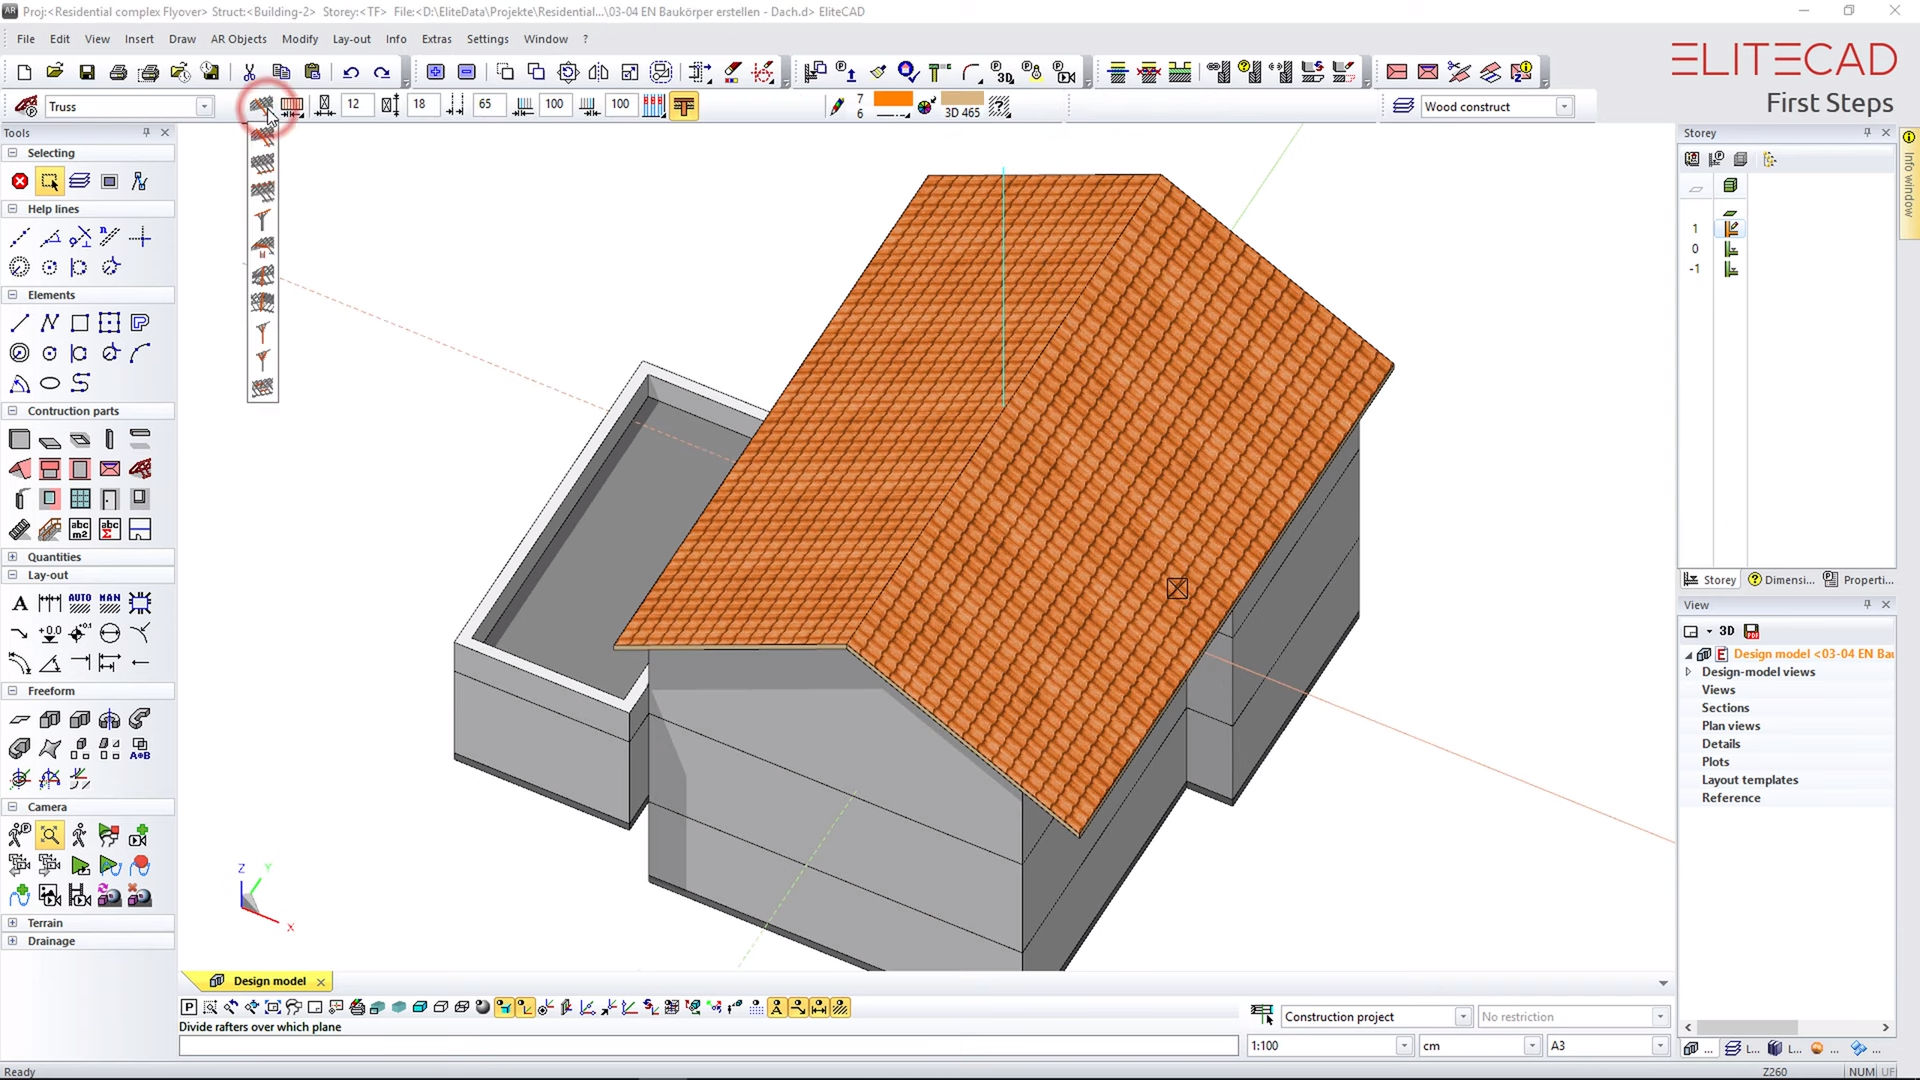Open the Truss dropdown

[204, 106]
